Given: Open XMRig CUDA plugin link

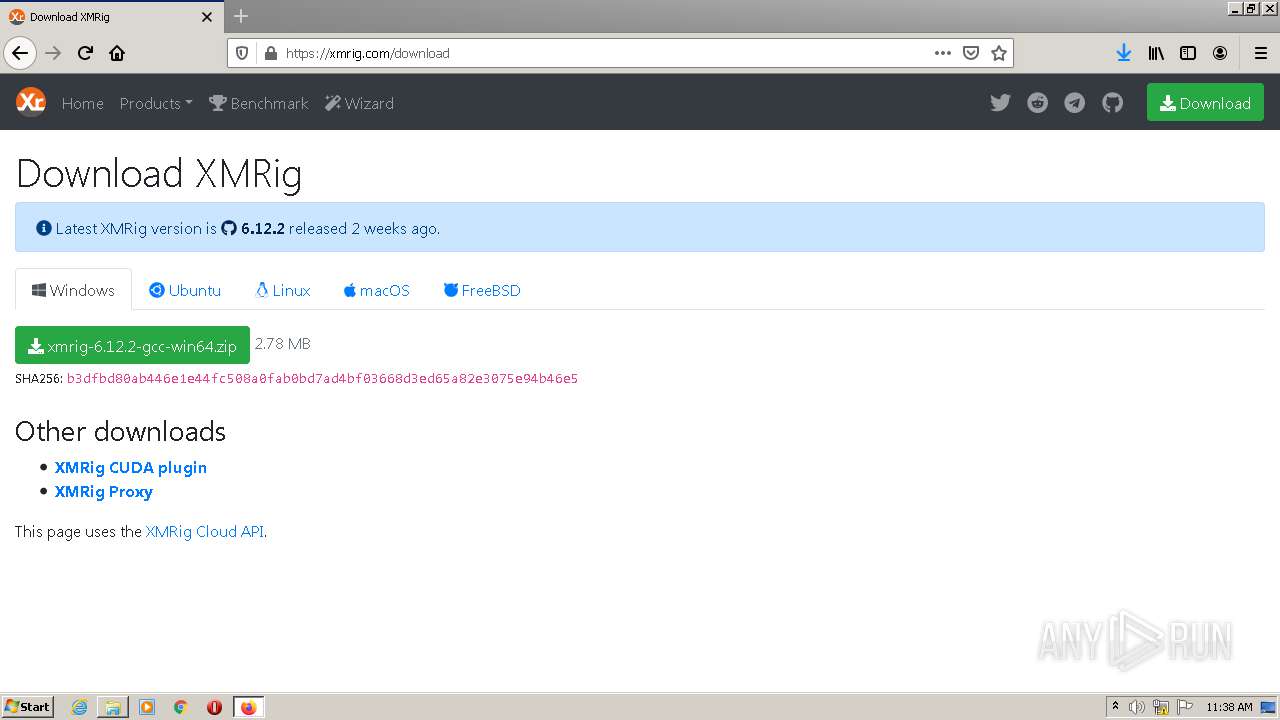Looking at the screenshot, I should point(131,467).
